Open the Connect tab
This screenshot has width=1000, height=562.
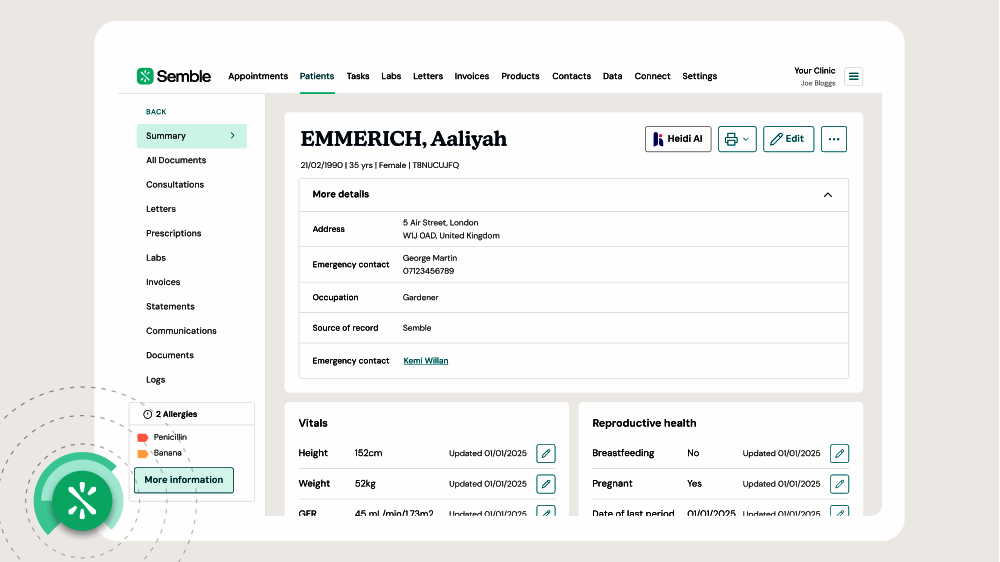tap(652, 76)
